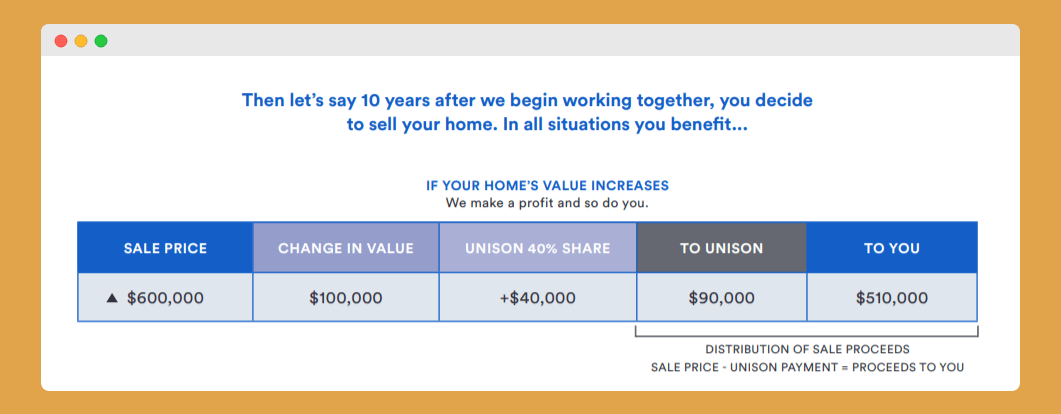This screenshot has width=1061, height=414.
Task: Select the TO YOU column header
Action: click(892, 248)
